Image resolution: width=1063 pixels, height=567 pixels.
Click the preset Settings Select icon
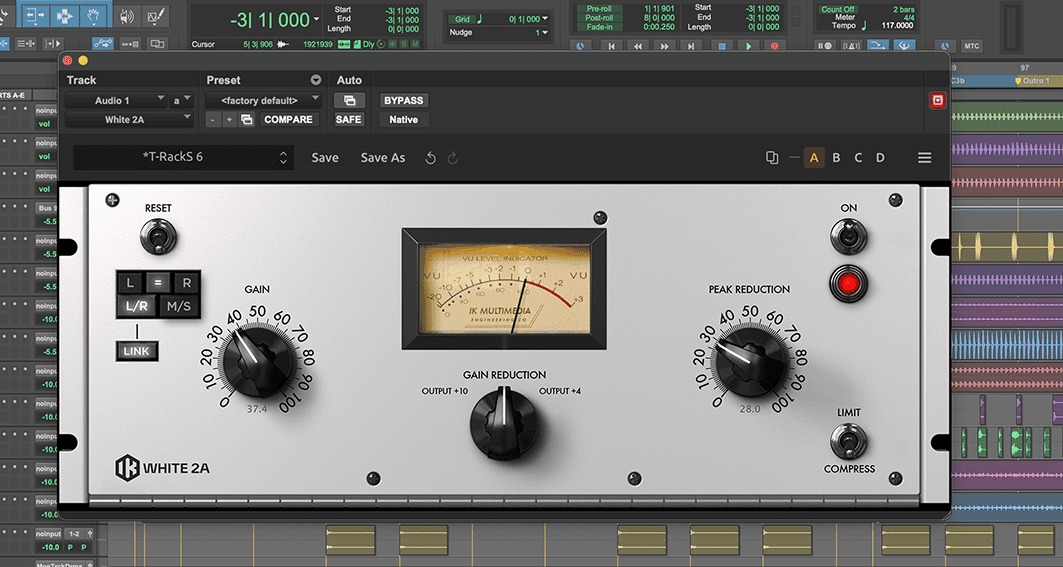coord(247,120)
